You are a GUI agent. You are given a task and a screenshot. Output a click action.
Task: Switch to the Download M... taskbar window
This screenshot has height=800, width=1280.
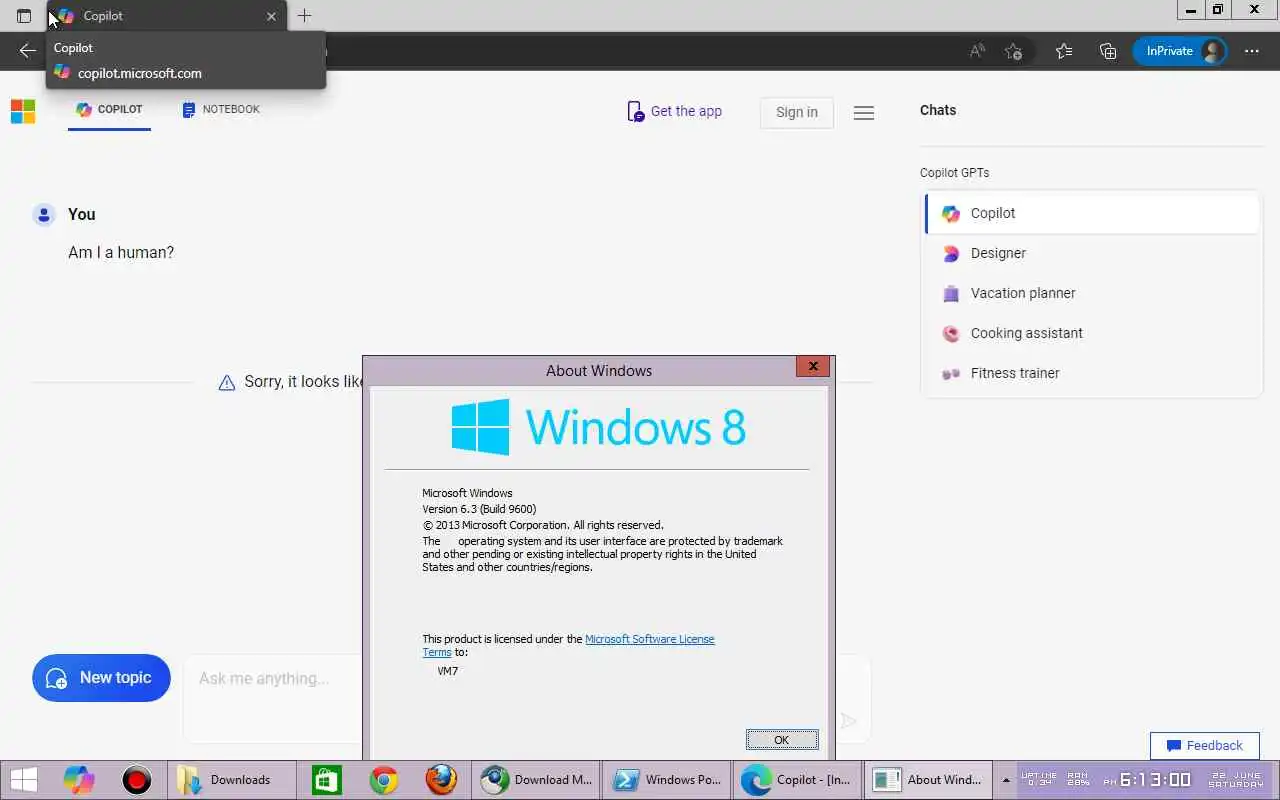click(537, 780)
